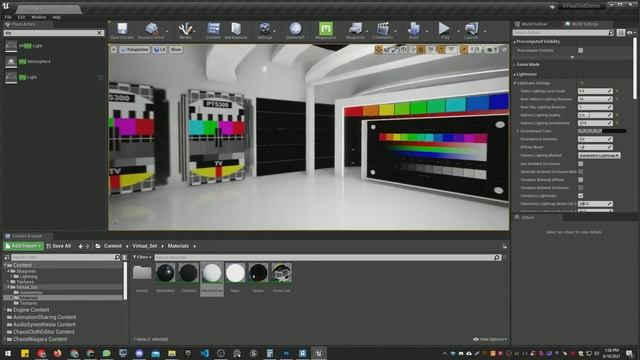Toggle Use Ambient Occlusion checkbox

click(x=580, y=164)
